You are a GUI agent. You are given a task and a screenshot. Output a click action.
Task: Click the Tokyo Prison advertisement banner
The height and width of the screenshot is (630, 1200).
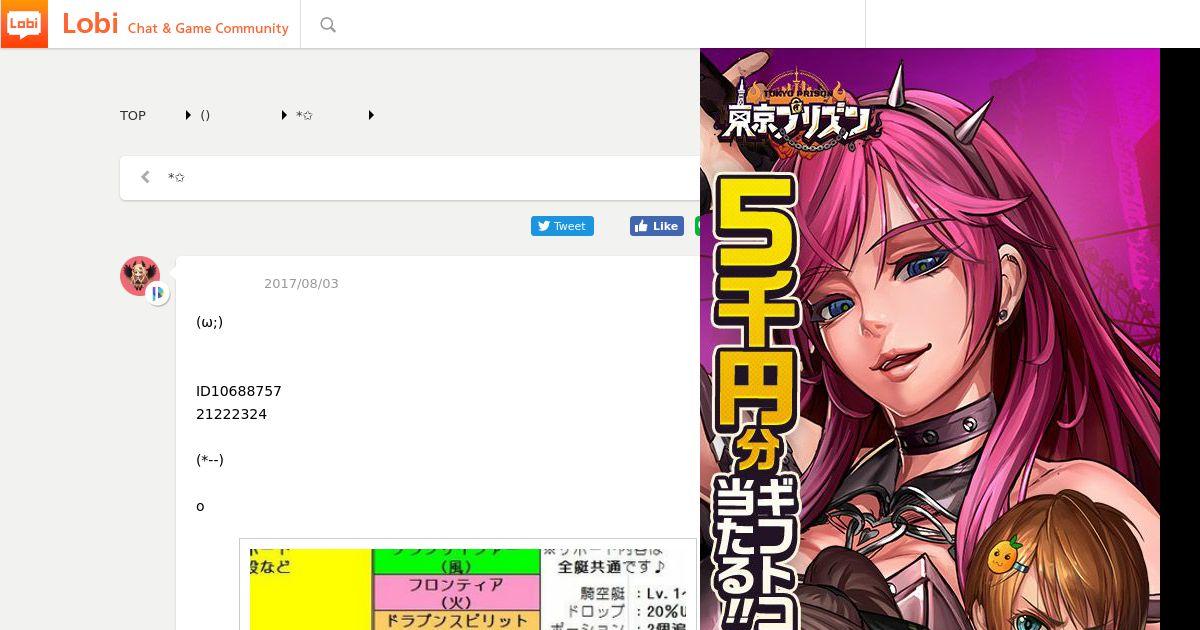tap(930, 339)
